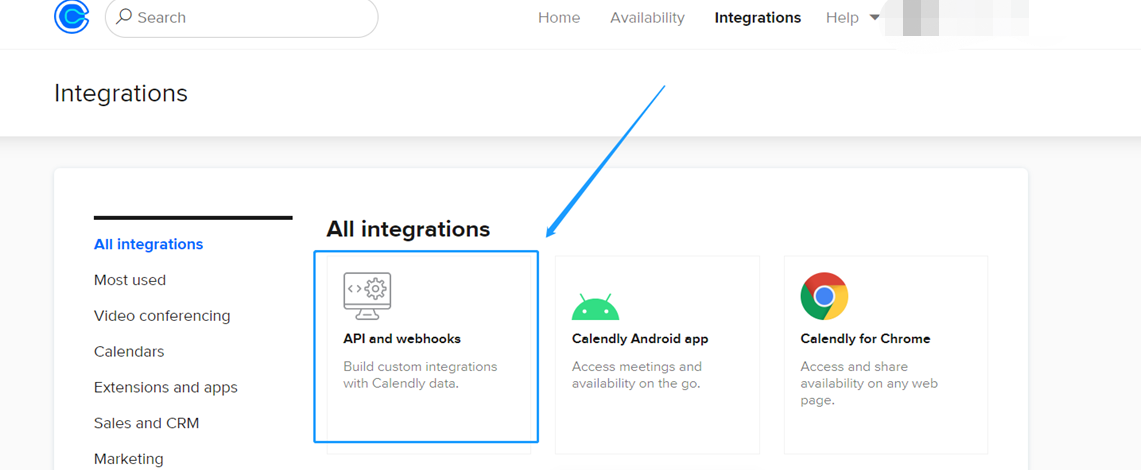
Task: Select Integrations in top navigation
Action: tap(758, 17)
